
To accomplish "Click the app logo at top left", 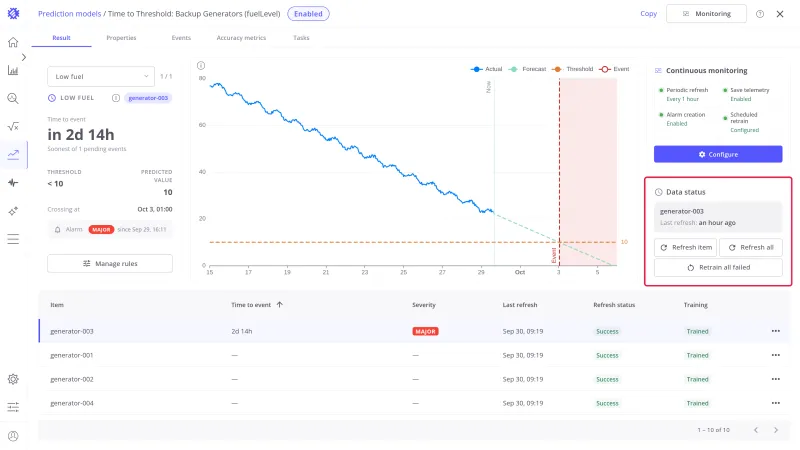I will tap(13, 14).
